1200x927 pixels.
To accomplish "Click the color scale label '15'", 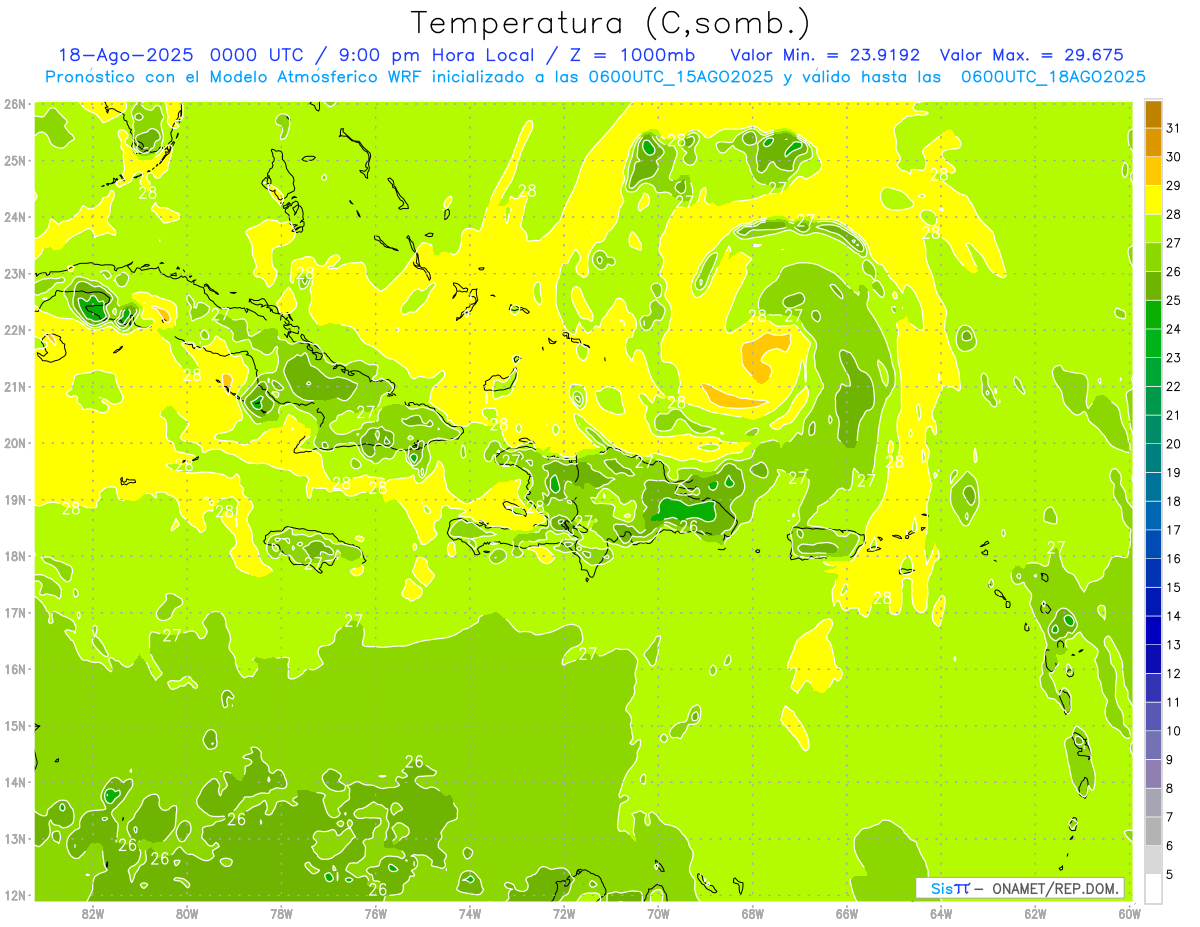I will pos(1173,588).
